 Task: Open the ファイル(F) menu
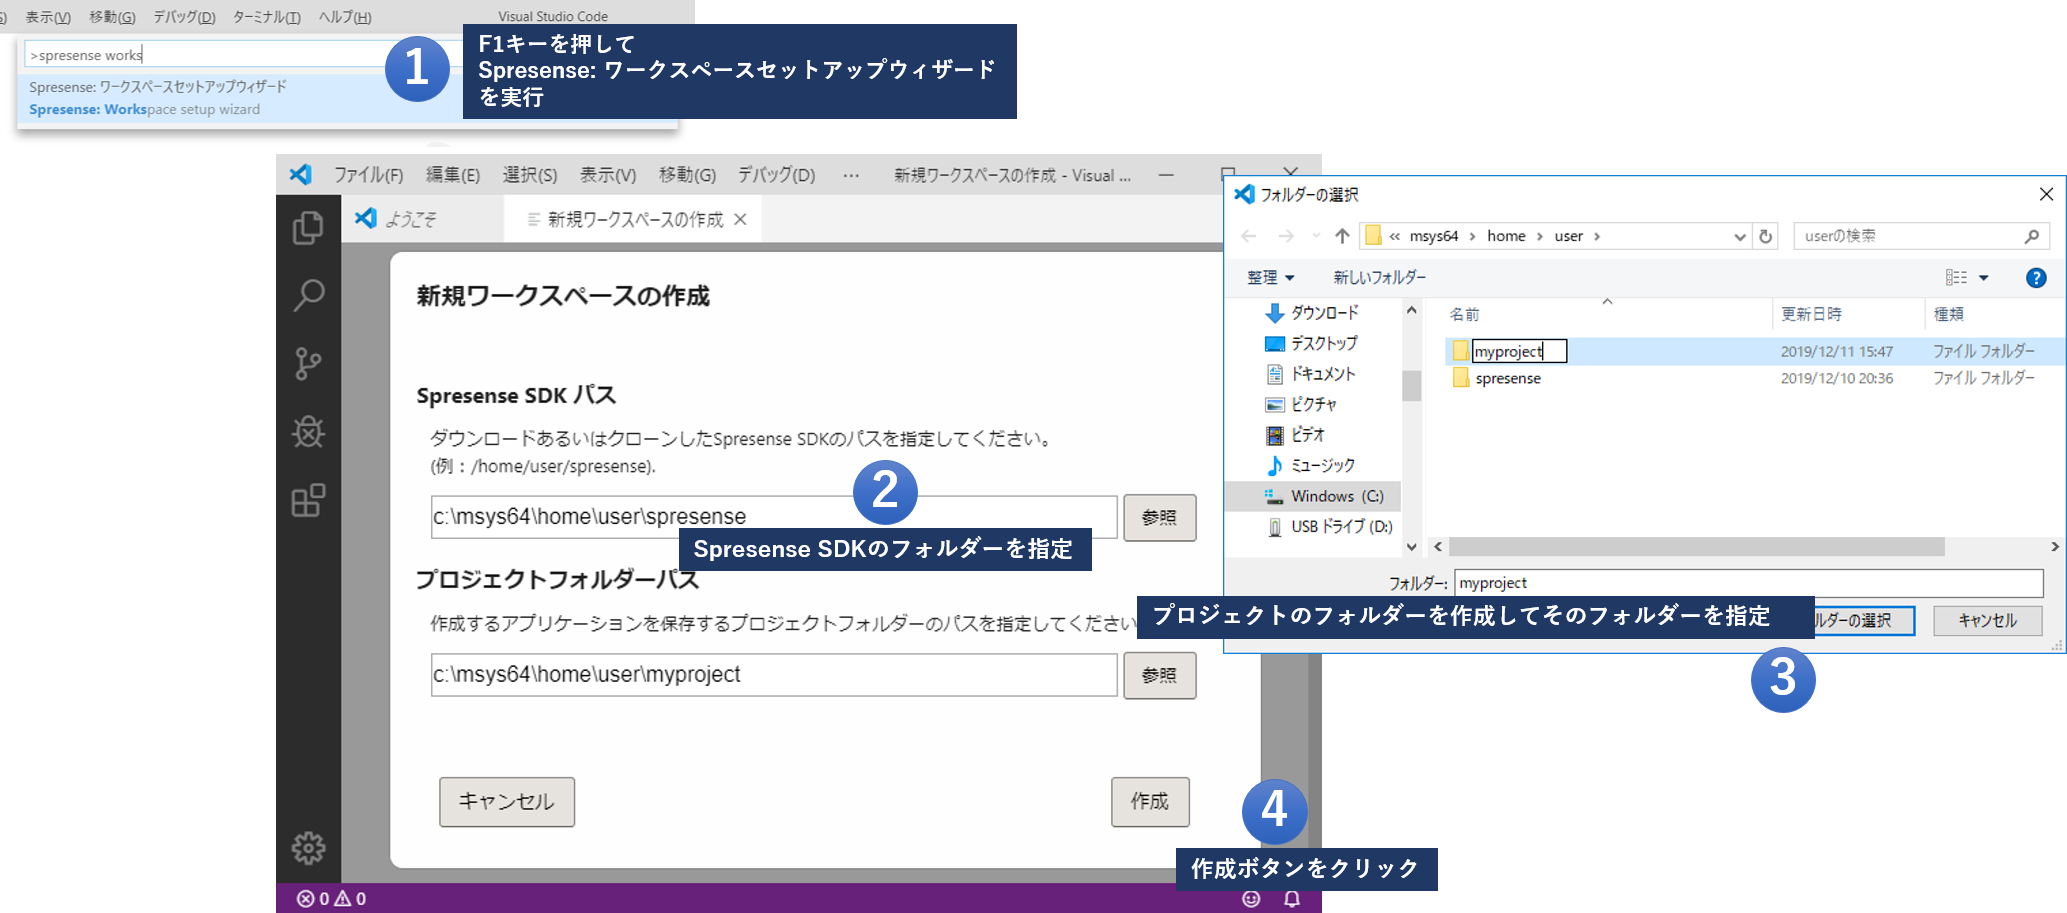368,175
